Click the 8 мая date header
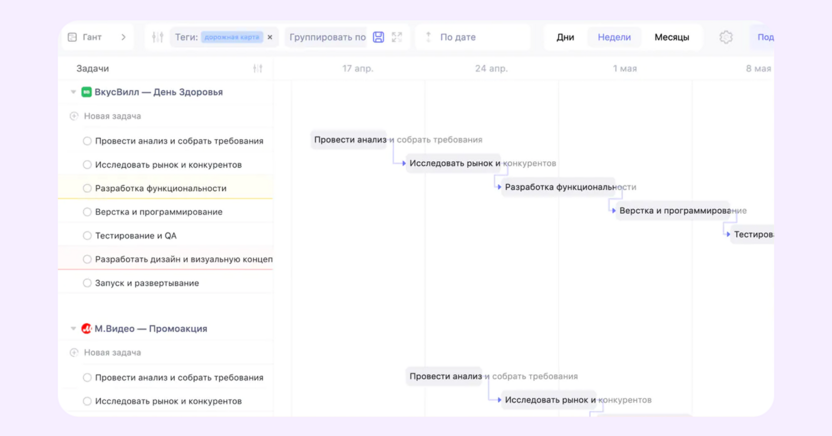This screenshot has height=436, width=832. tap(758, 68)
